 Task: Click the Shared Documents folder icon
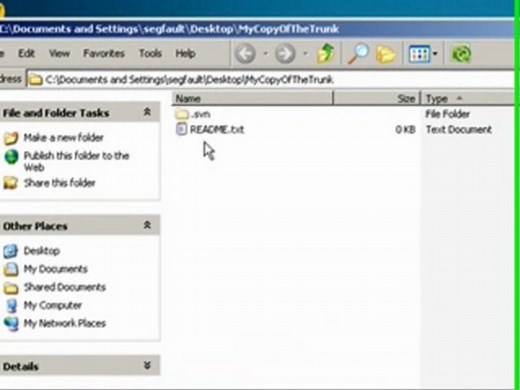coord(11,287)
